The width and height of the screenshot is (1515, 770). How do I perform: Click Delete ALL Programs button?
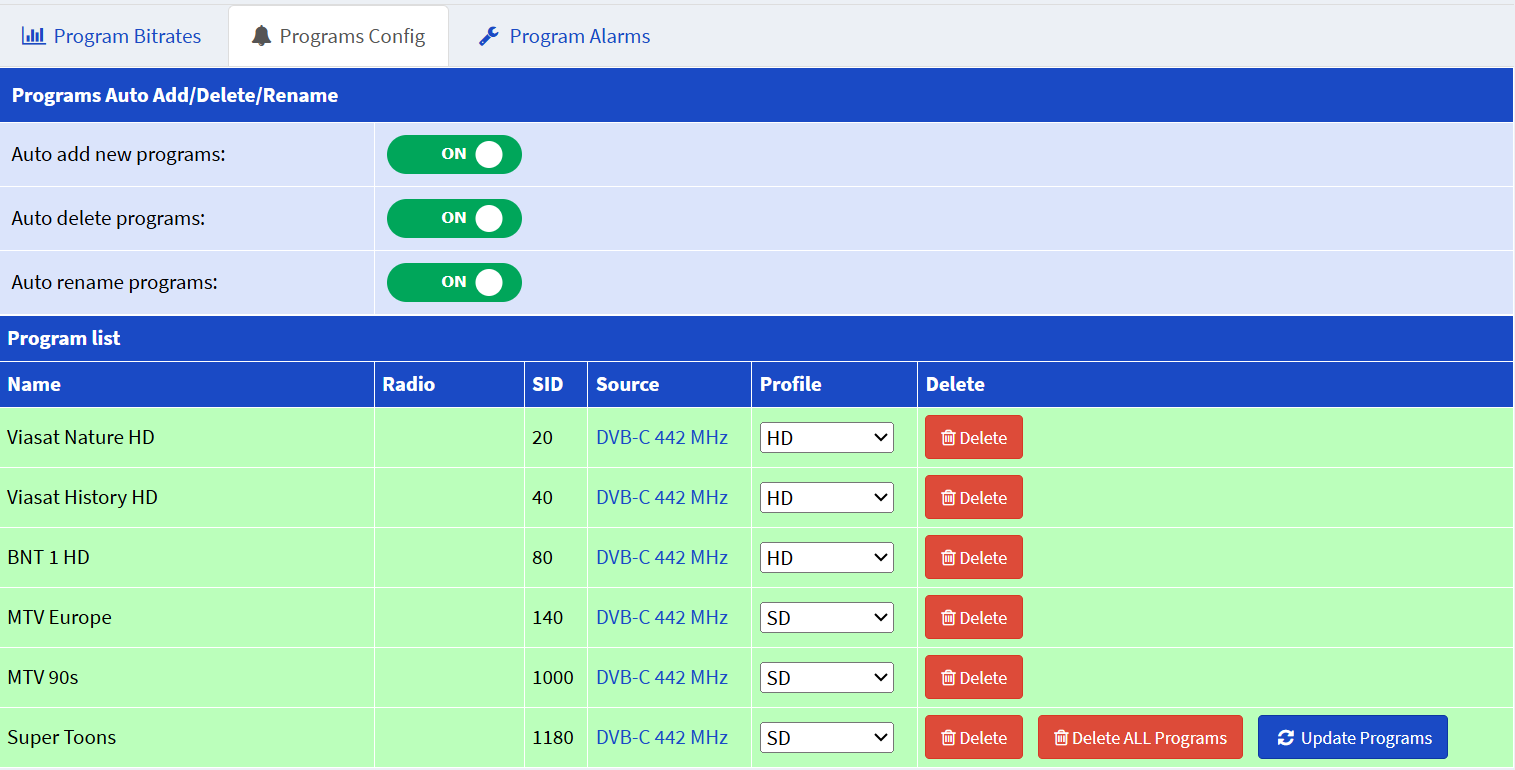tap(1140, 737)
